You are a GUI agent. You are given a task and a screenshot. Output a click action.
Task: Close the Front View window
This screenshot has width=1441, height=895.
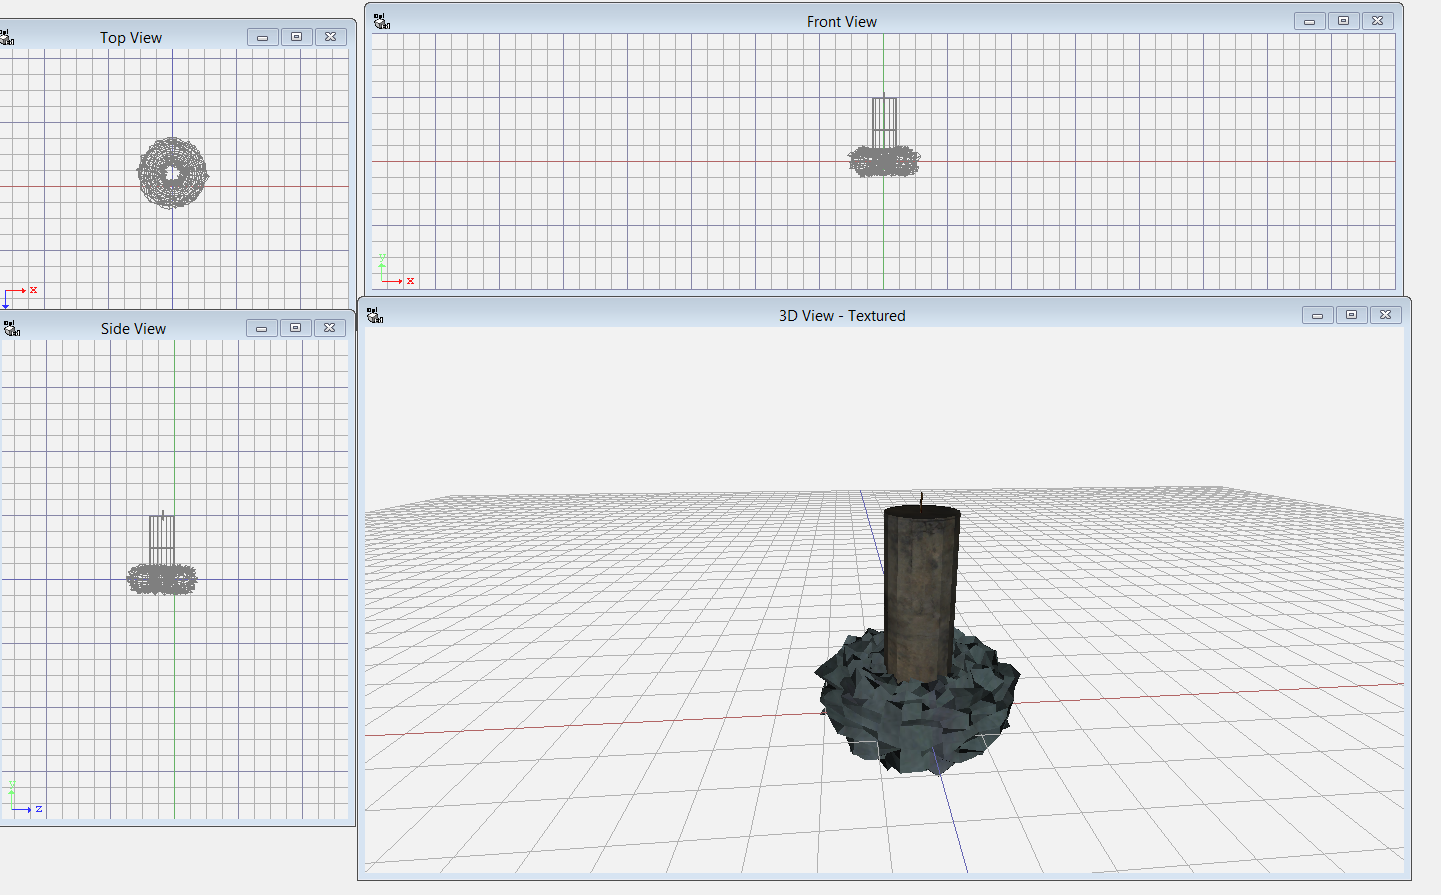[x=1377, y=21]
